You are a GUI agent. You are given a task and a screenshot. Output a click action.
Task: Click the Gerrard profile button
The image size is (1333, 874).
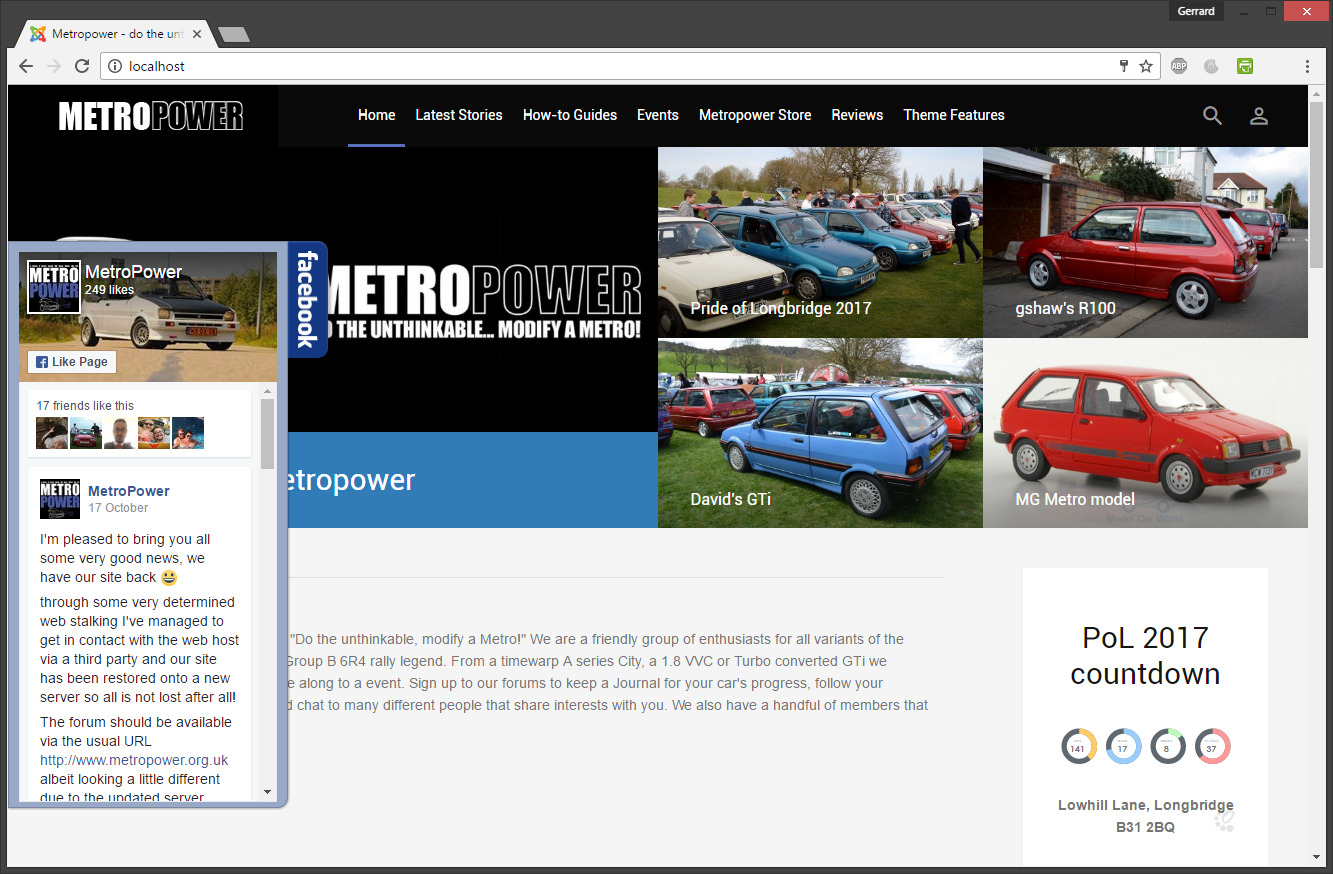(1196, 11)
